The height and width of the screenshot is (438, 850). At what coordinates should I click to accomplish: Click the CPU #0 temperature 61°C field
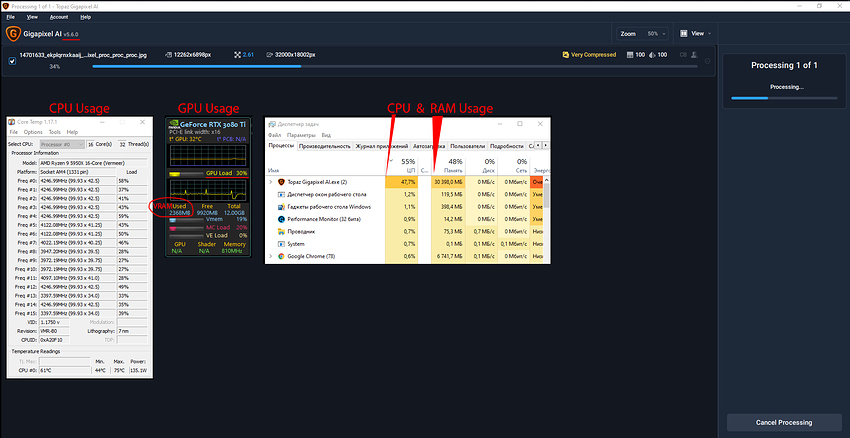pos(65,370)
